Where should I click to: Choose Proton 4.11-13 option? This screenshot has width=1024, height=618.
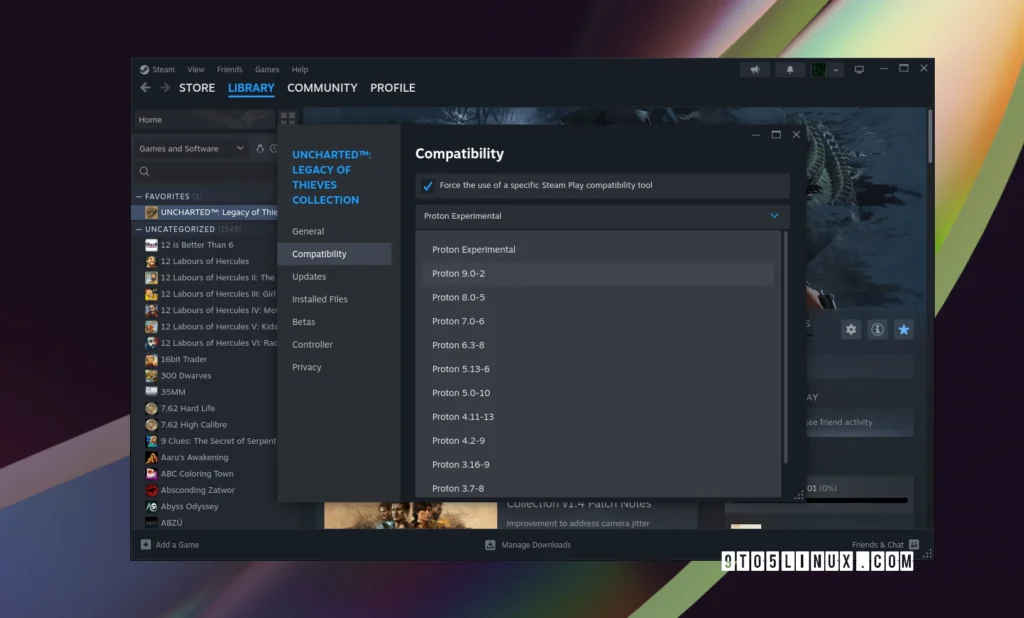(x=598, y=417)
